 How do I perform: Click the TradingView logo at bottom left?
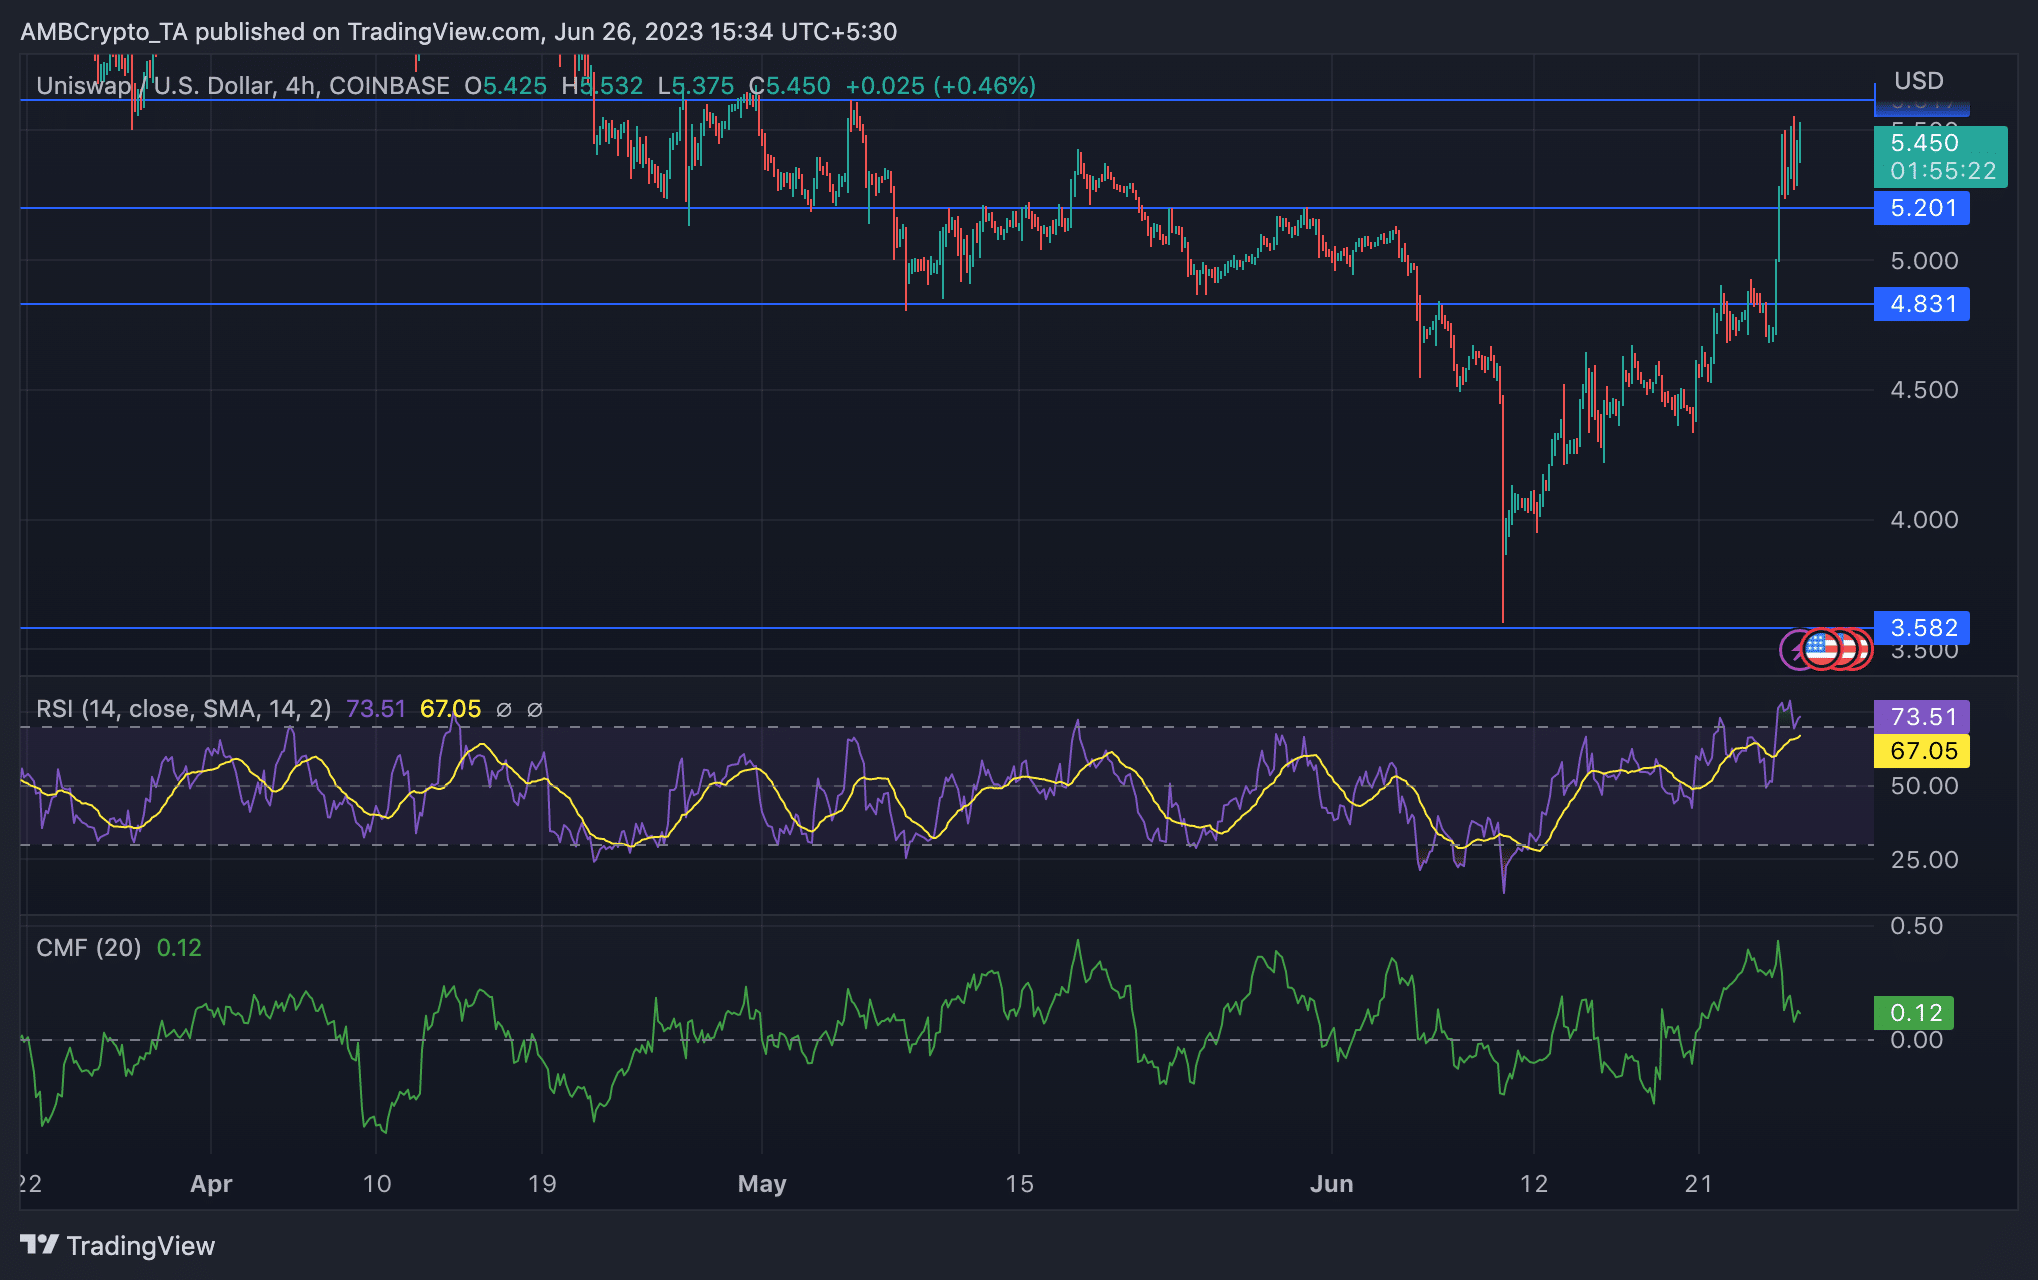pyautogui.click(x=118, y=1245)
